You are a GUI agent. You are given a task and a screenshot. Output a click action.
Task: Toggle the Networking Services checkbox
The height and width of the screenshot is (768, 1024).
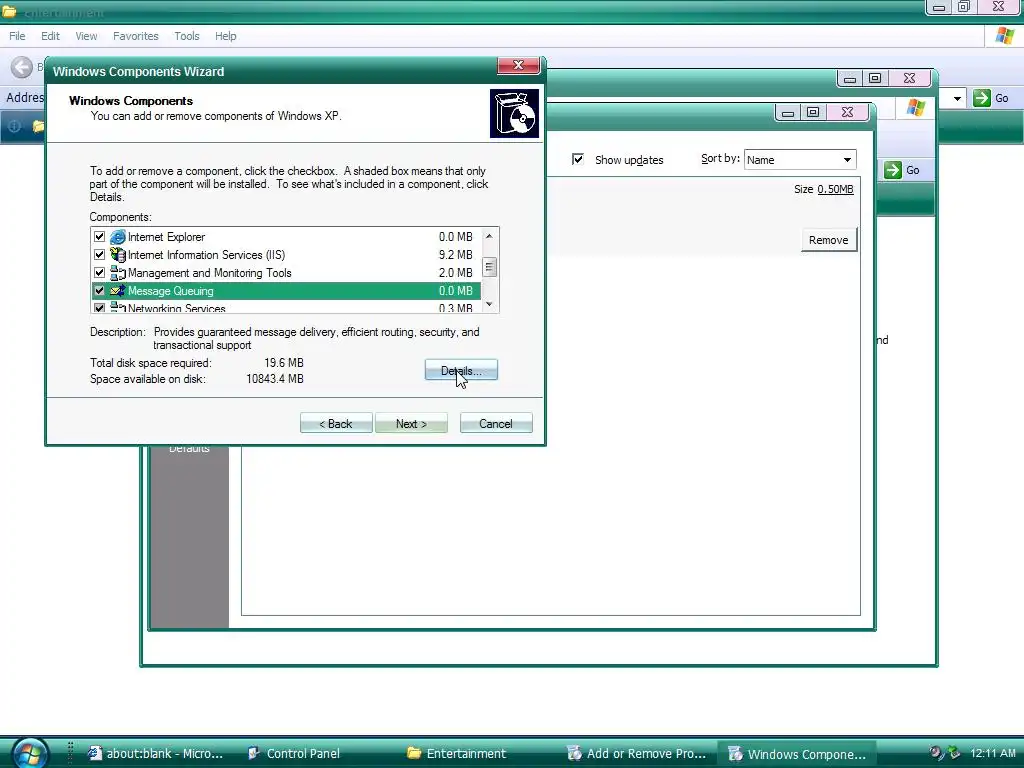pyautogui.click(x=99, y=308)
